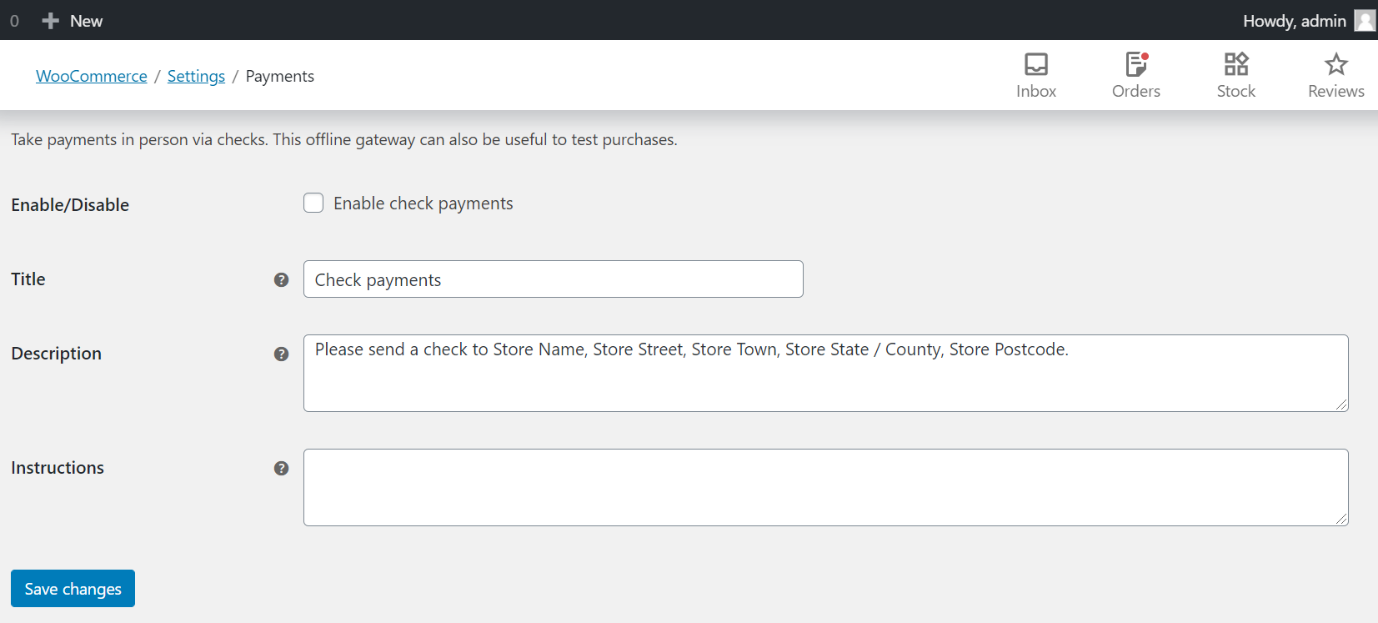Click the admin avatar icon

1365,21
